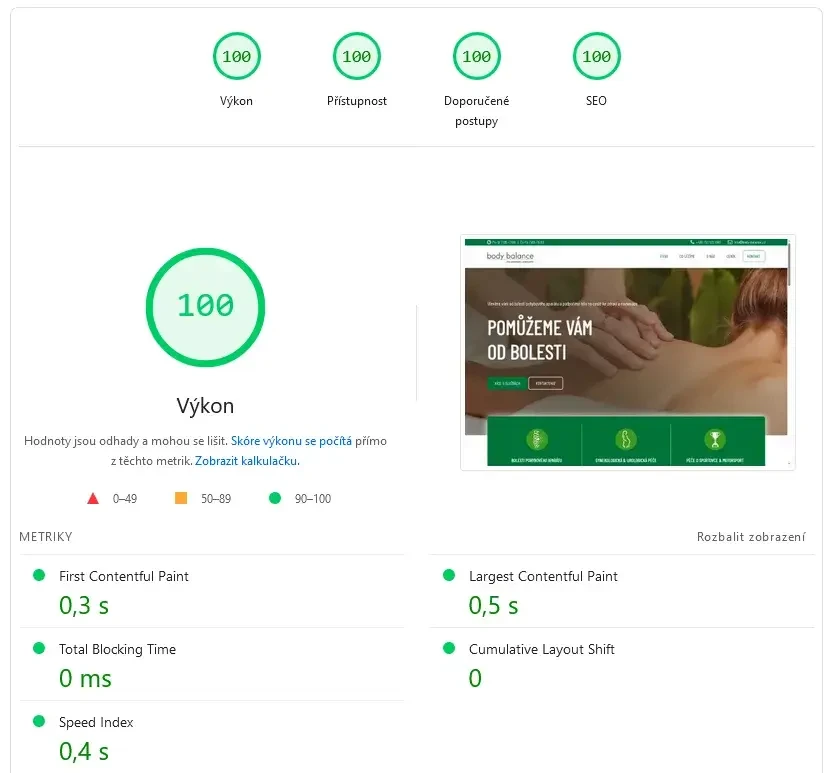Screen dimensions: 828x773
Task: Jump to the SEO score gauge
Action: pos(596,57)
